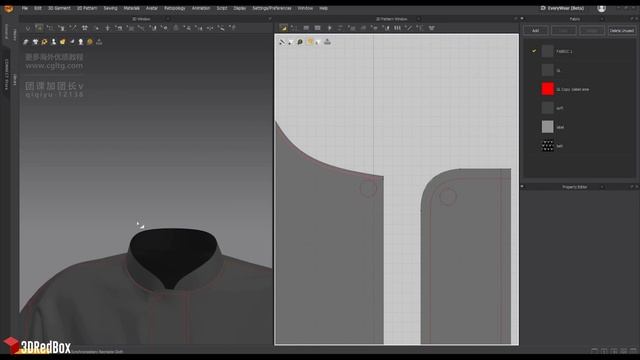Undock the Fabric panel with float icon
This screenshot has width=640, height=360.
tap(631, 19)
